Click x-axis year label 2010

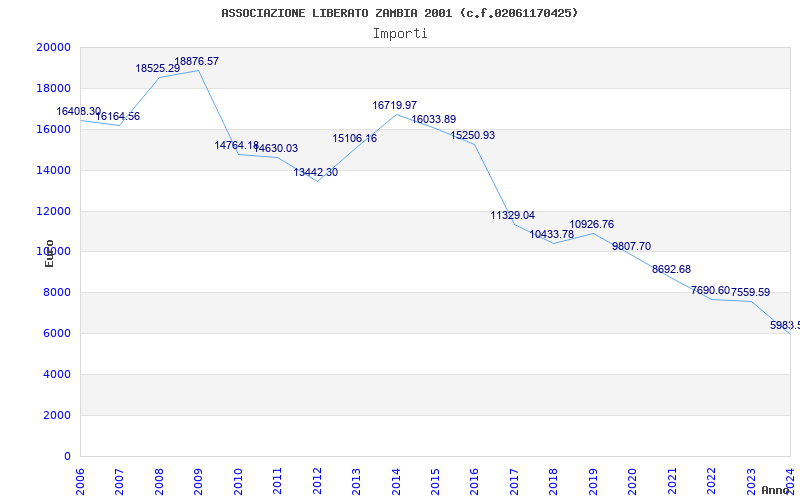[x=238, y=481]
